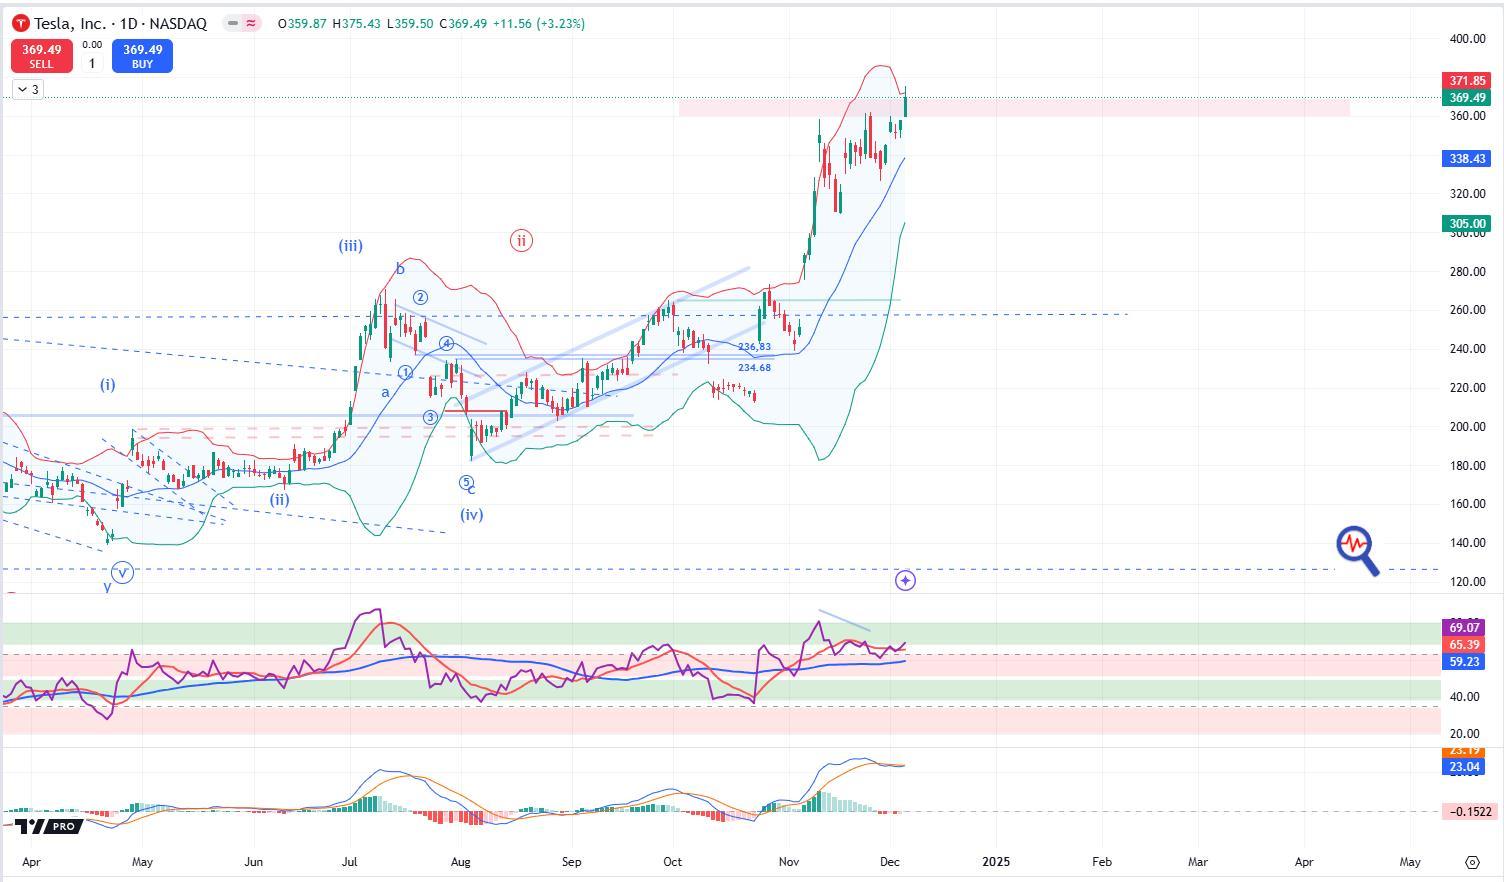Click the TradingView PRO logo

pos(47,826)
